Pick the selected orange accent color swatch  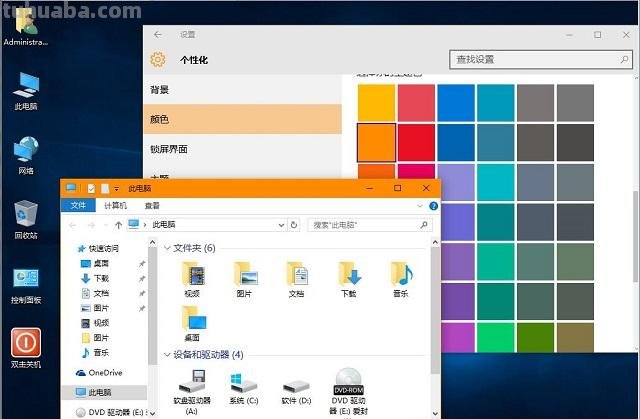(x=376, y=143)
